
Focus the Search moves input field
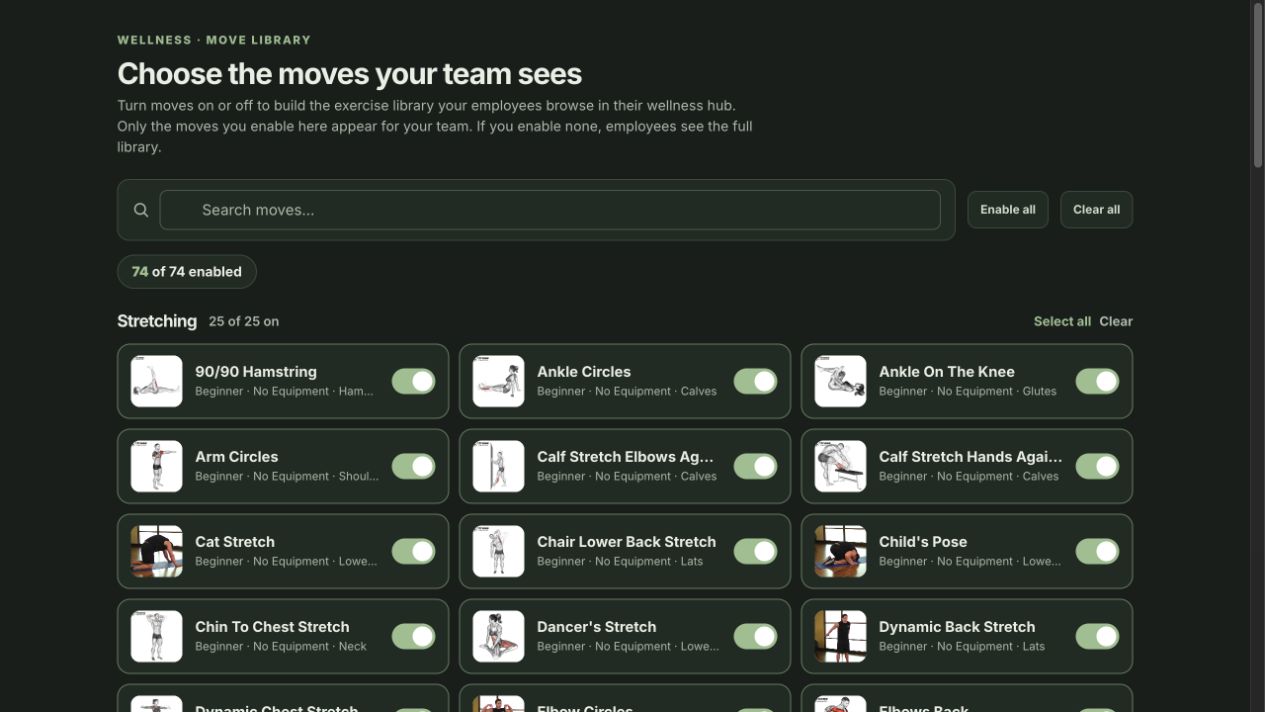coord(550,210)
